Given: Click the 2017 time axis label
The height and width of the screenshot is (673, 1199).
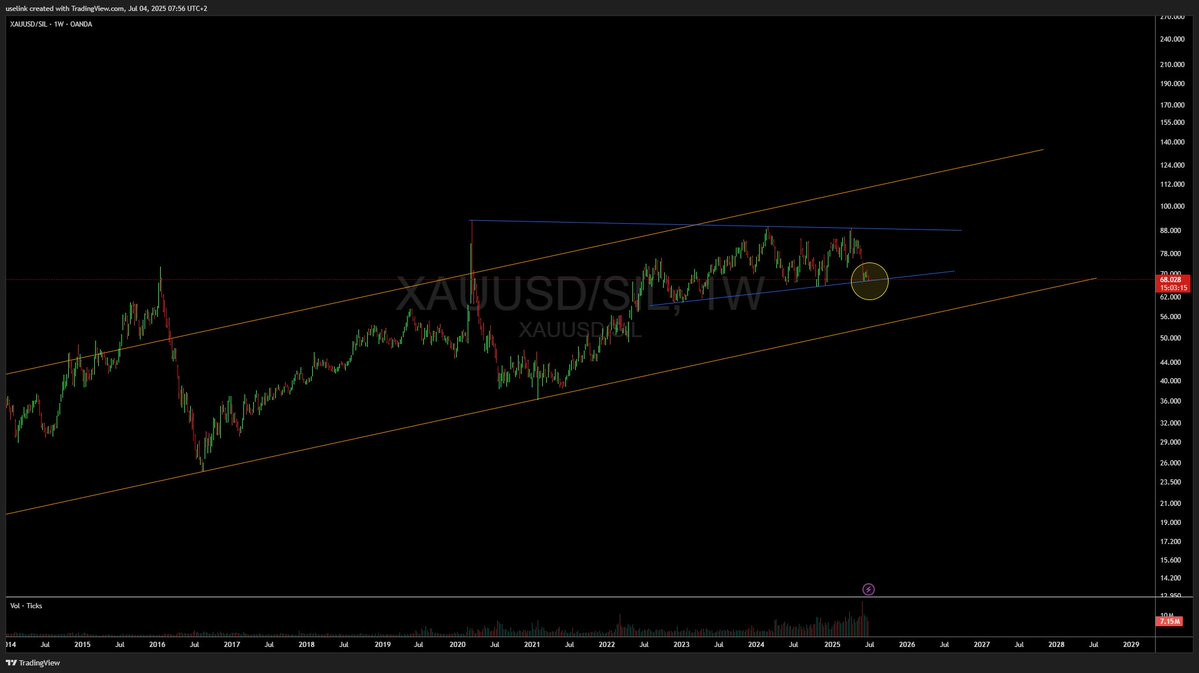Looking at the screenshot, I should 232,645.
